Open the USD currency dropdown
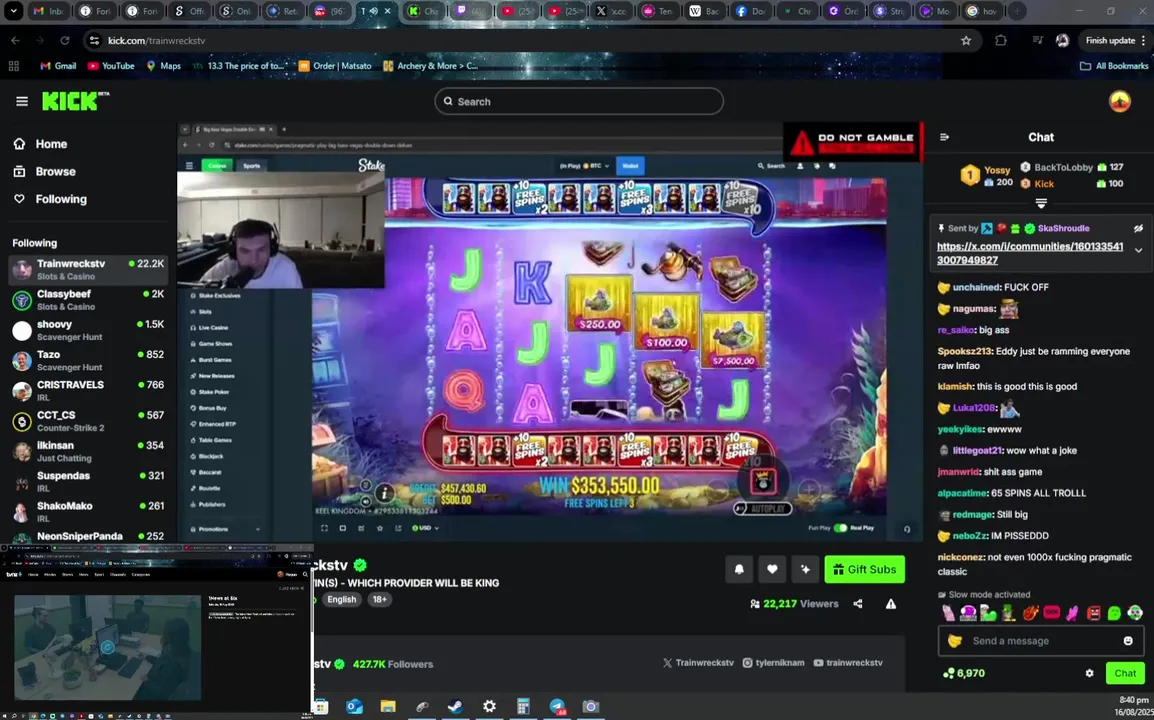 point(425,528)
